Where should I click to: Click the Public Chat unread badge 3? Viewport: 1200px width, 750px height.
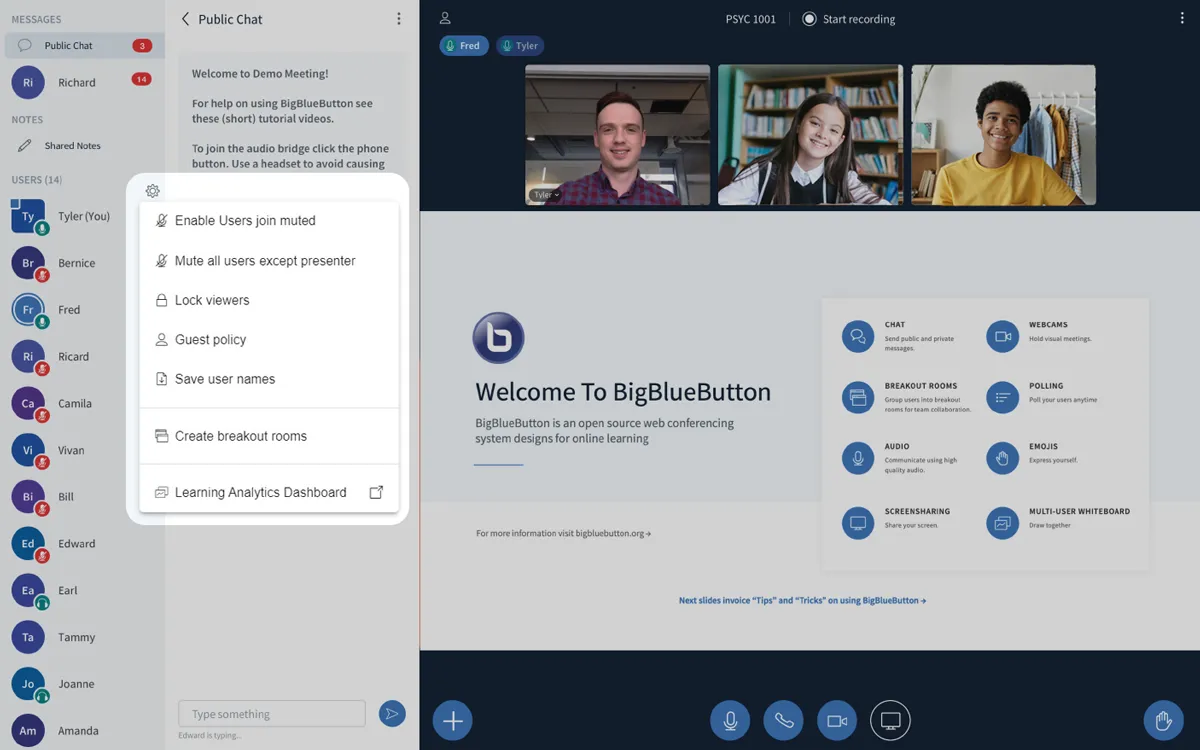click(142, 46)
